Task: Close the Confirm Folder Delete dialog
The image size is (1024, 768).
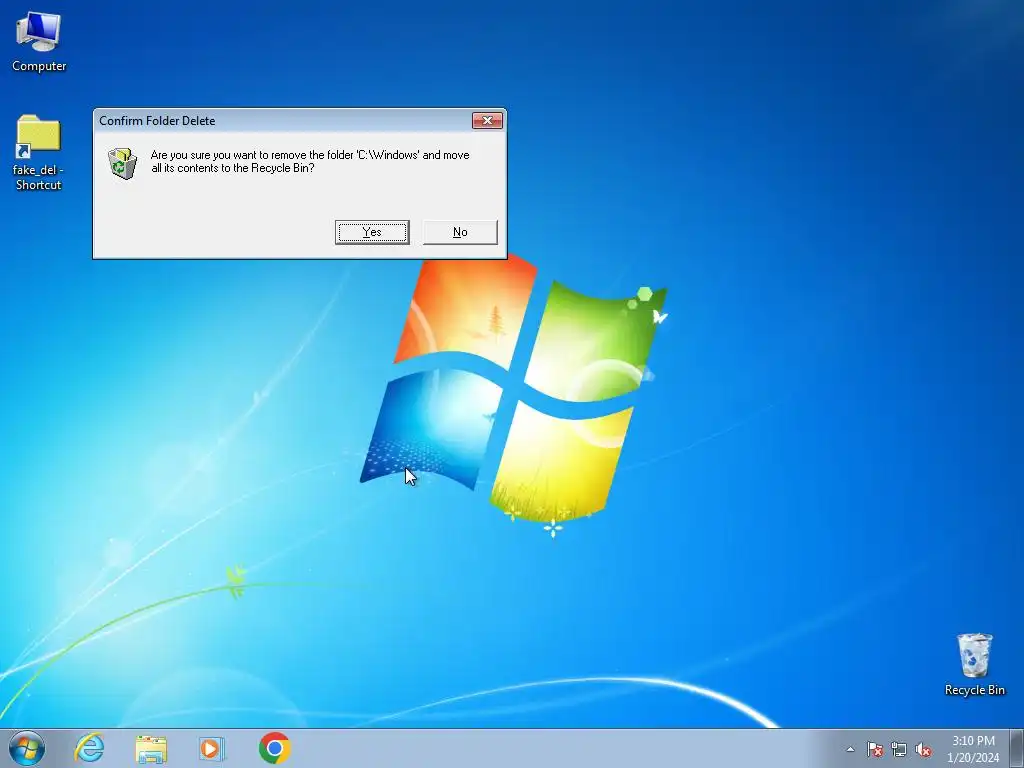Action: click(487, 121)
